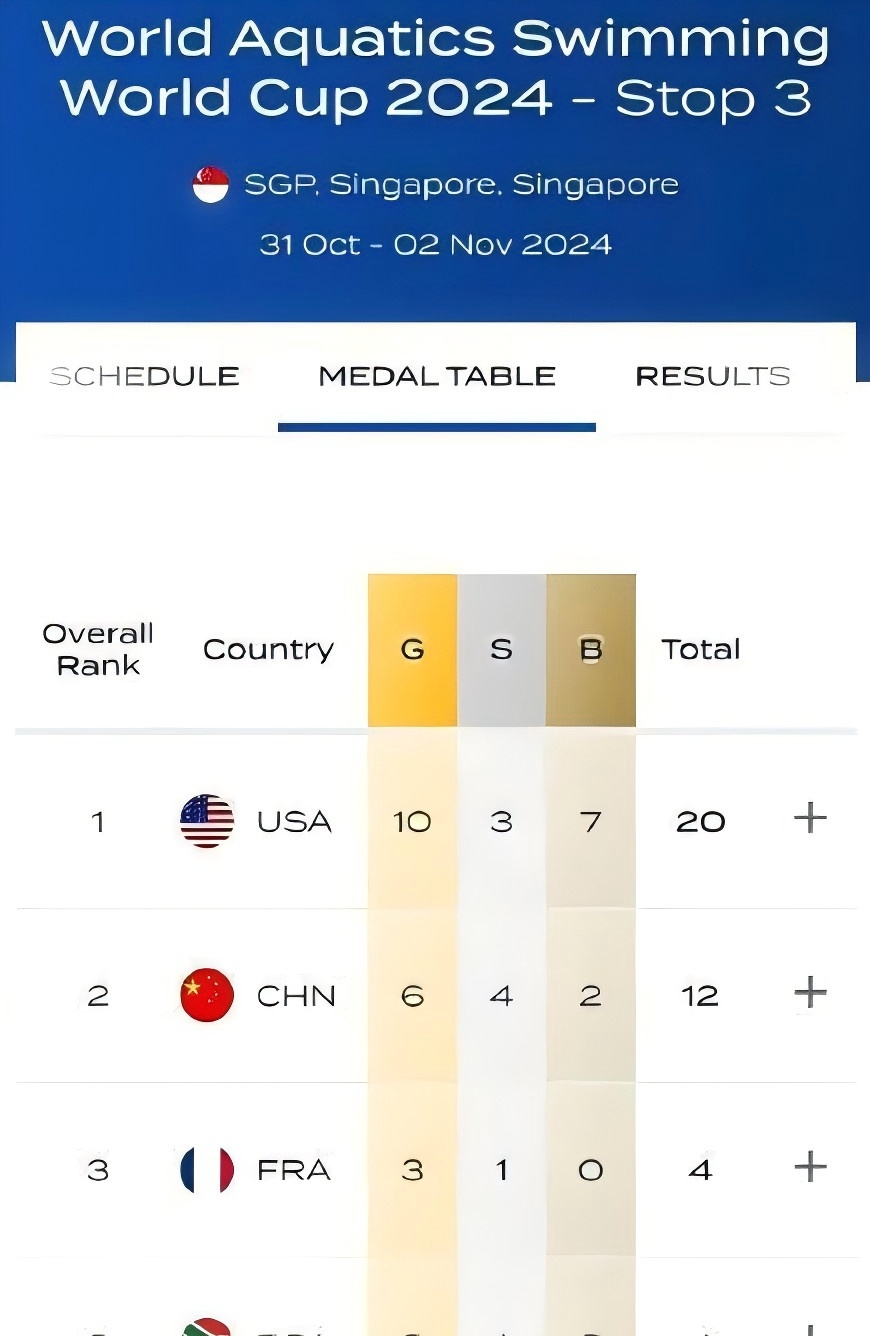Click the China flag icon
The height and width of the screenshot is (1336, 870).
pos(207,995)
